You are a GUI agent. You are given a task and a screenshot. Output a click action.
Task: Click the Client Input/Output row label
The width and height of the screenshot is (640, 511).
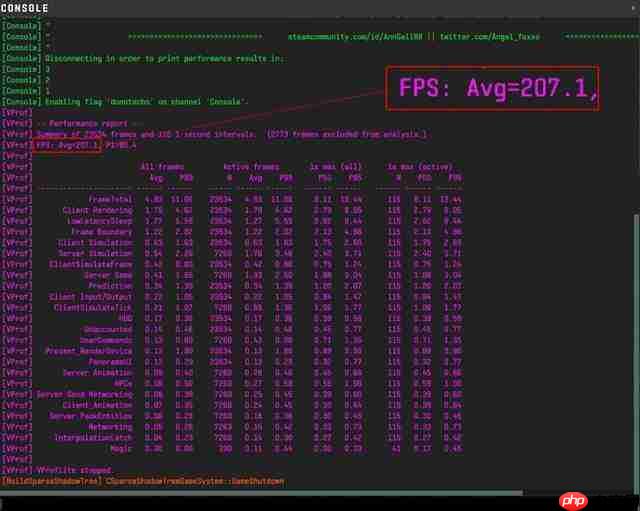pos(91,297)
